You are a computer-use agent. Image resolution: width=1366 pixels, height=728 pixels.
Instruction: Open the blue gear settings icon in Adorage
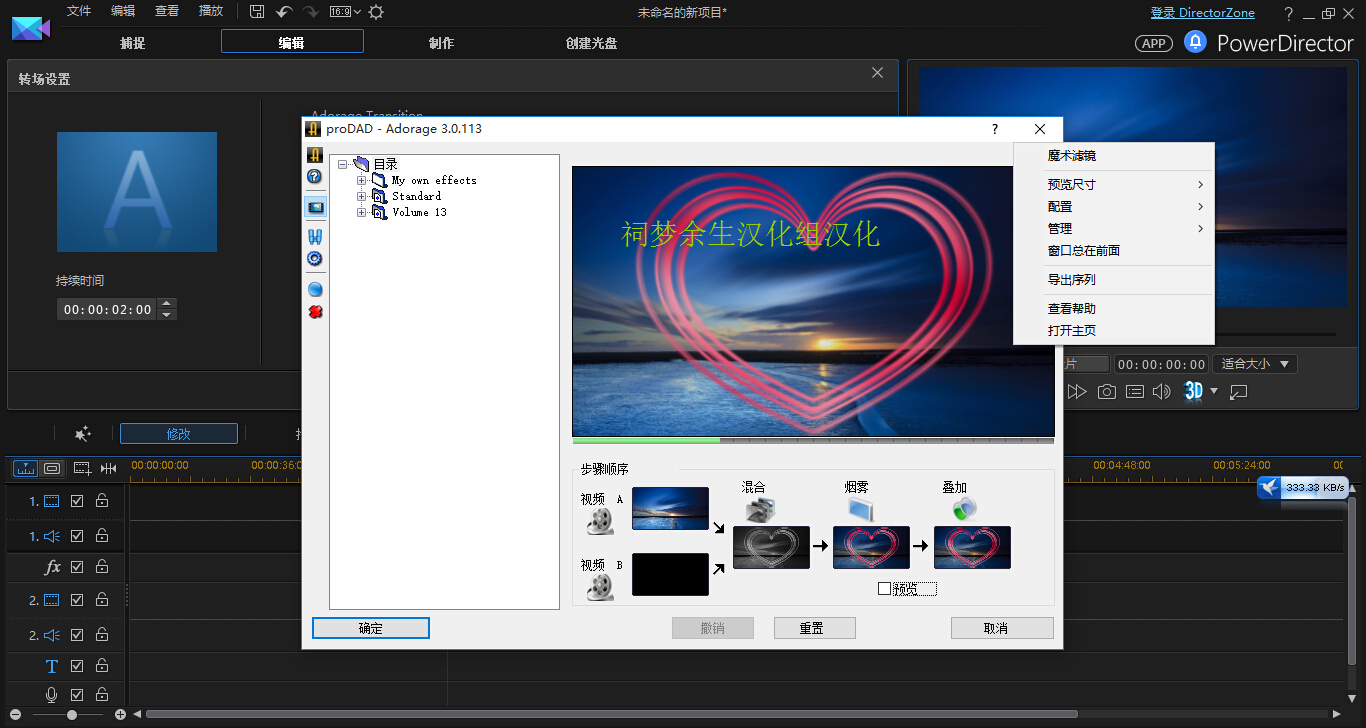click(x=314, y=258)
